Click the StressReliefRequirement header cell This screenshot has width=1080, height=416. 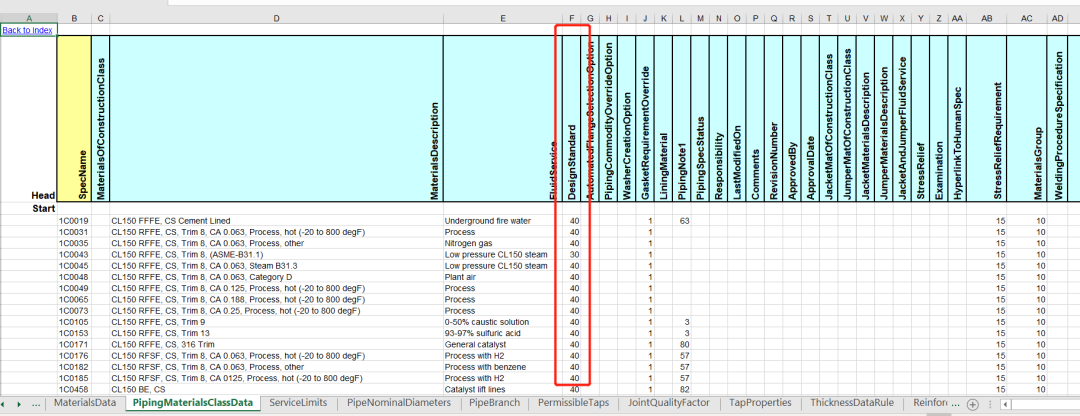pos(986,118)
